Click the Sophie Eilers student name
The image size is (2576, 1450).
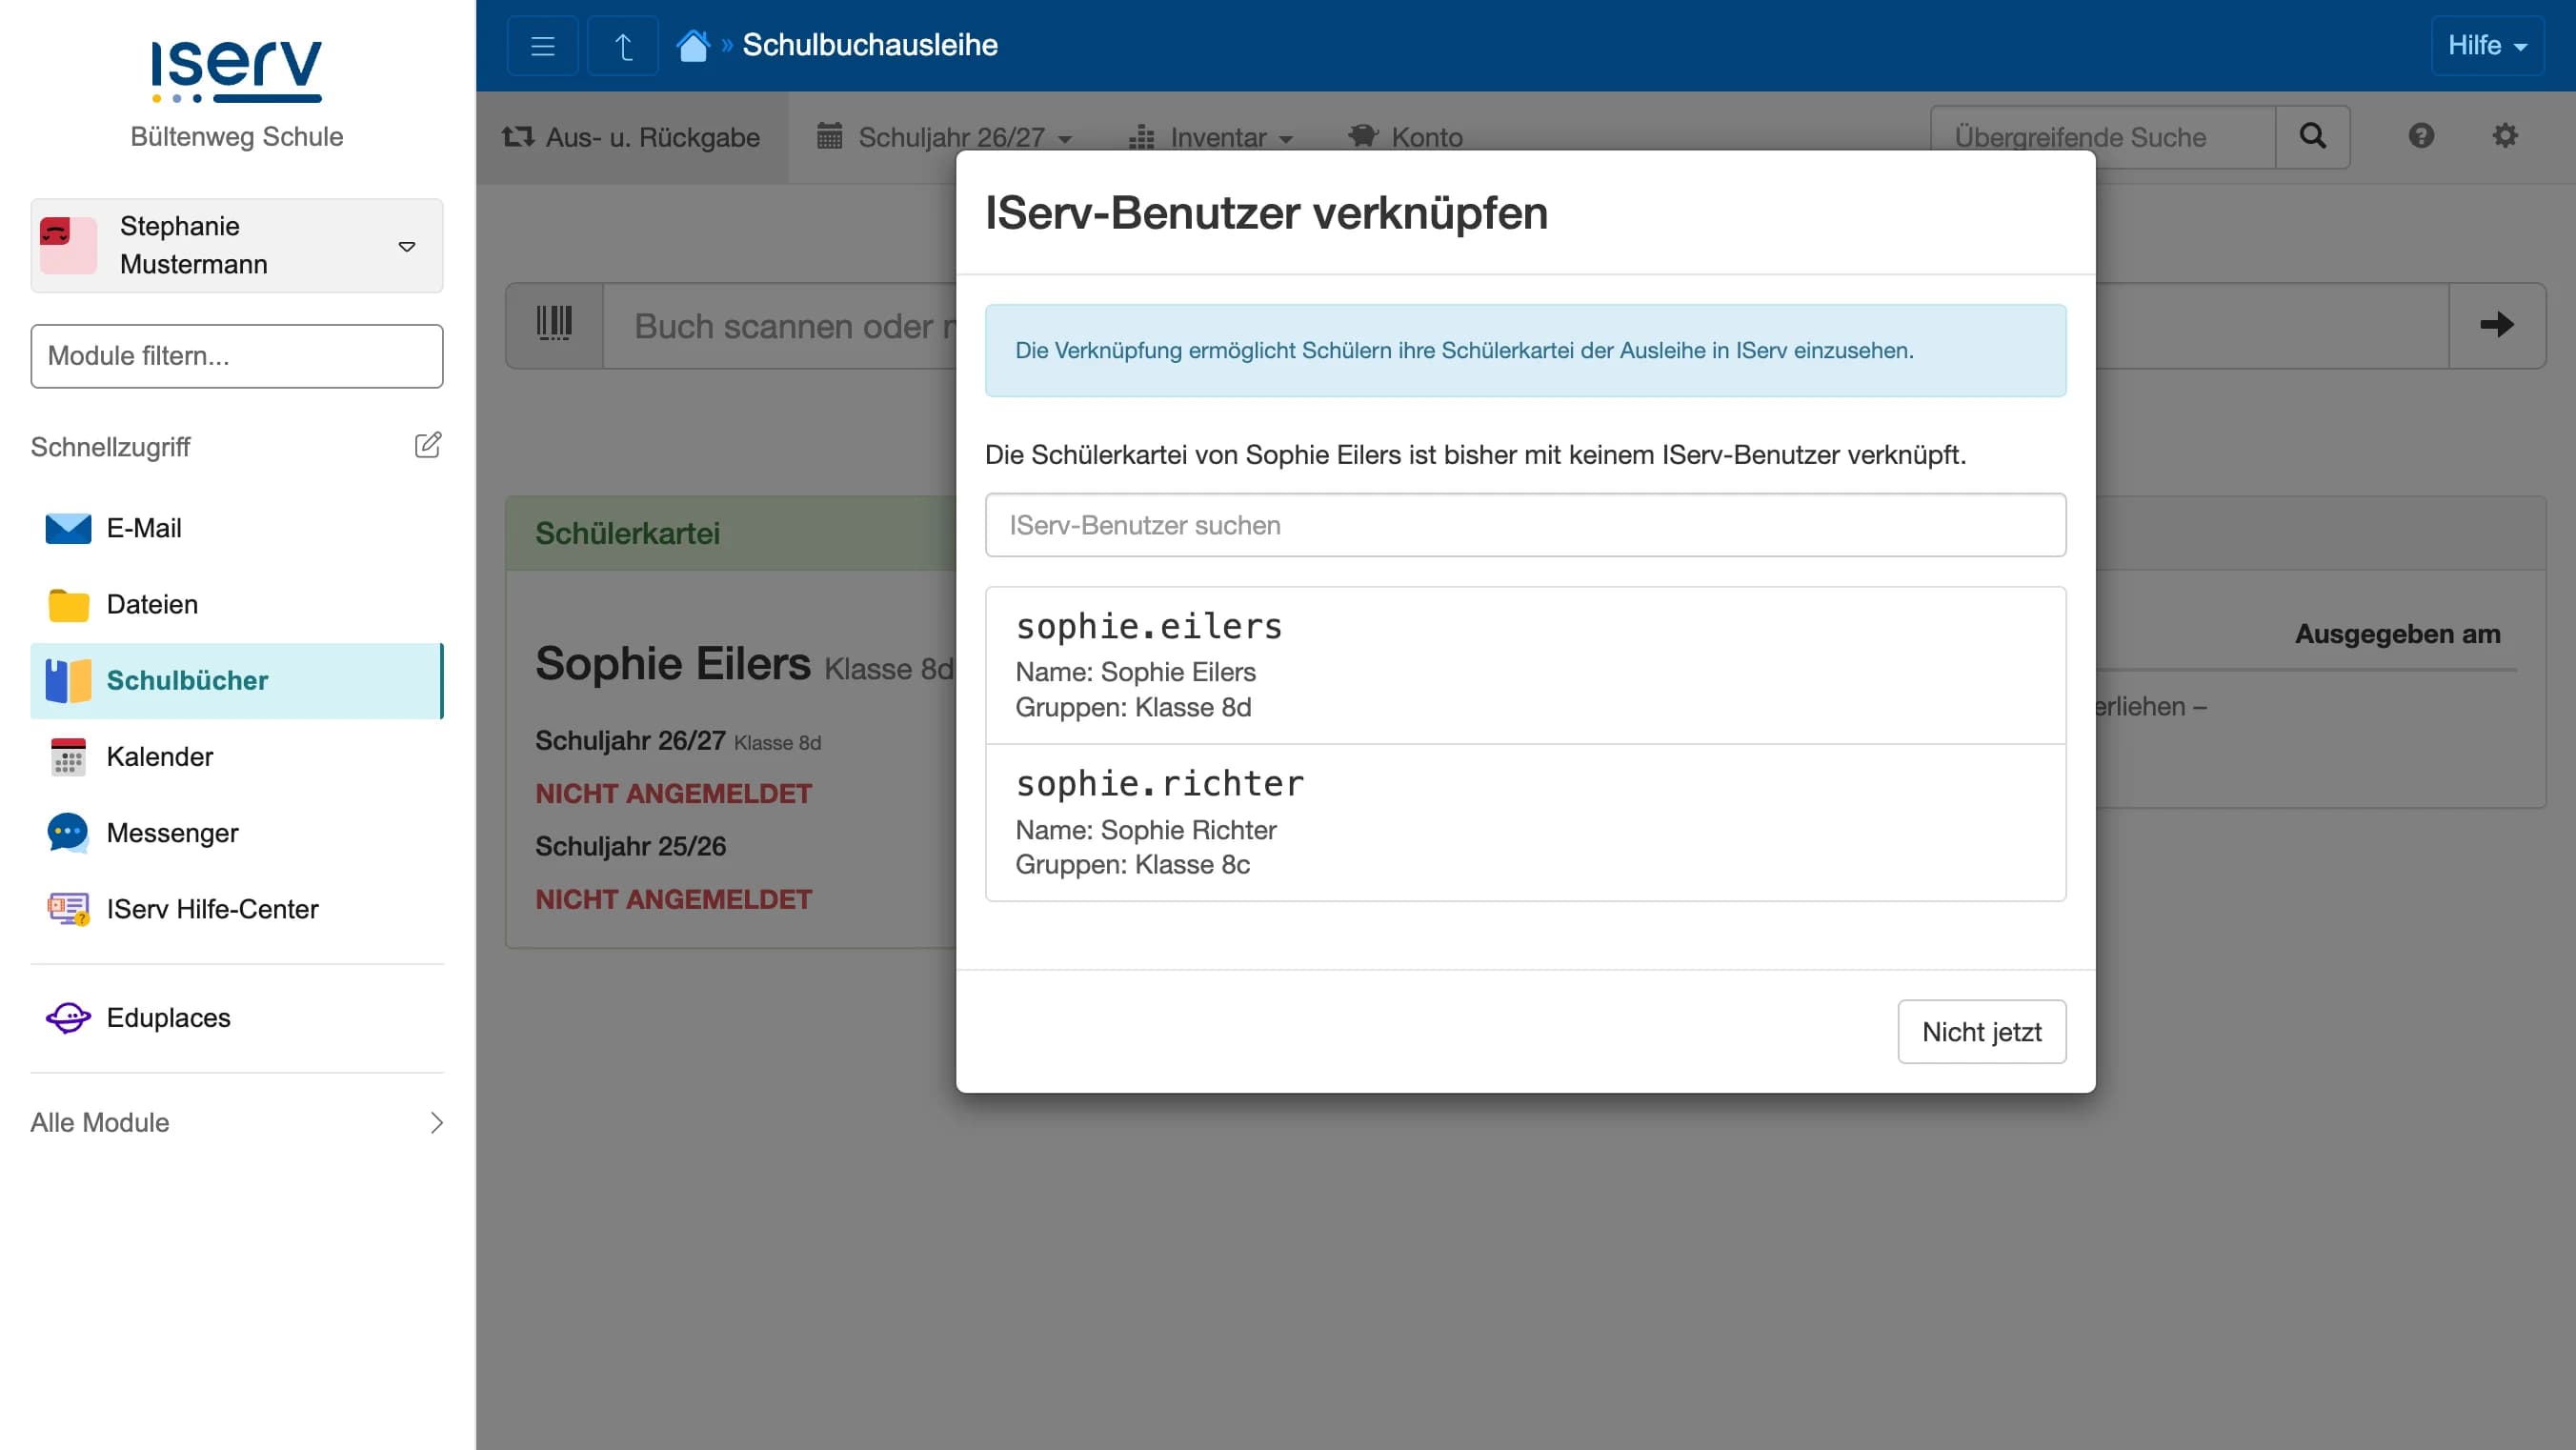point(672,664)
